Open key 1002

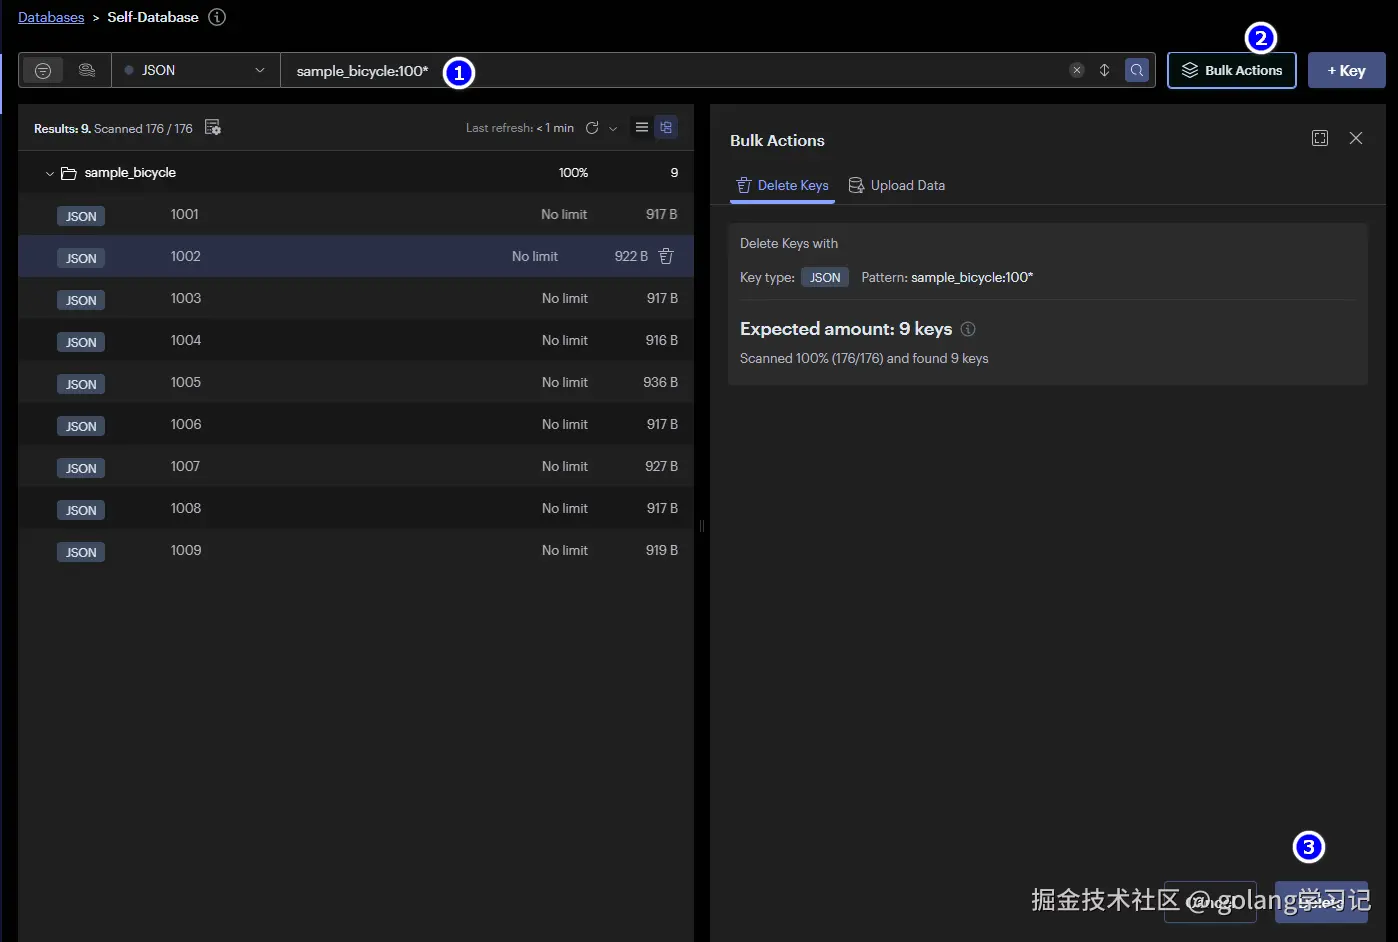tap(356, 257)
